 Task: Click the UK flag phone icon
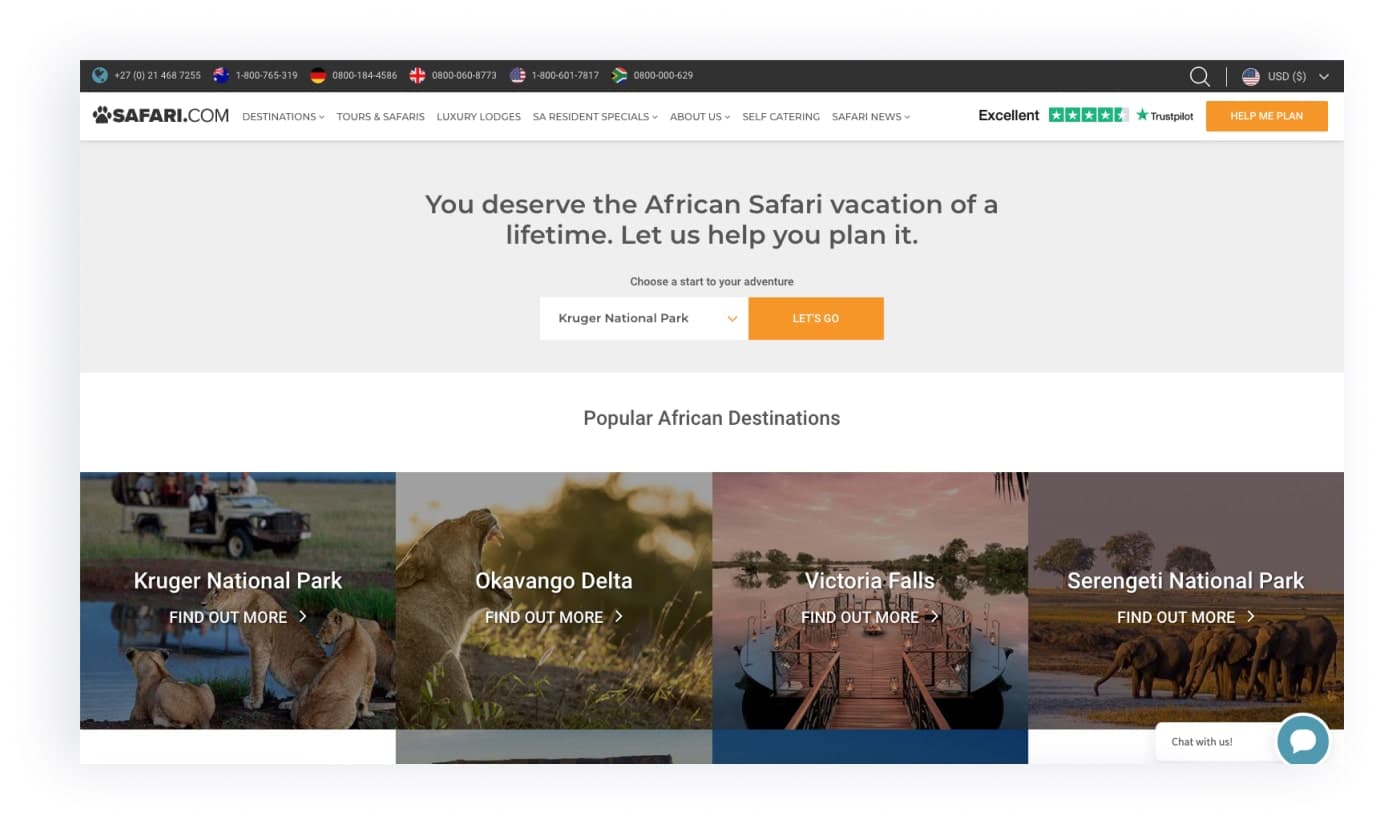click(417, 75)
